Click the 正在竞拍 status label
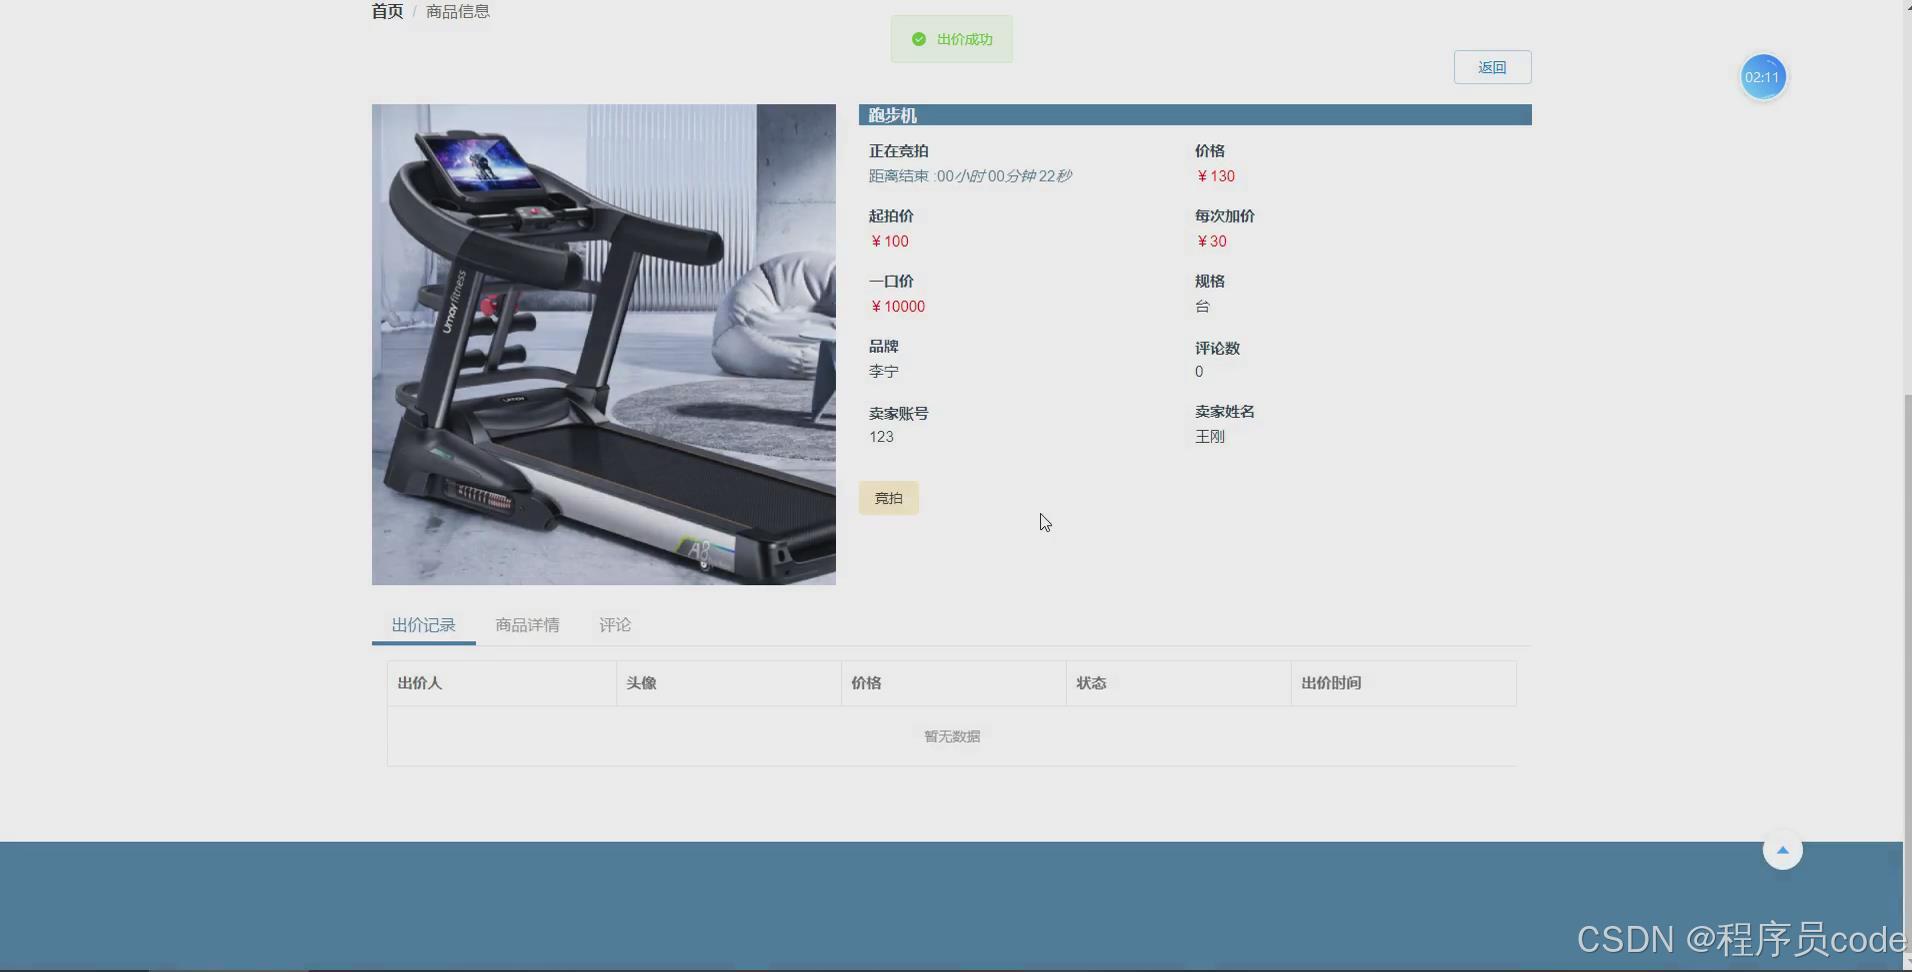The height and width of the screenshot is (972, 1912). 898,151
